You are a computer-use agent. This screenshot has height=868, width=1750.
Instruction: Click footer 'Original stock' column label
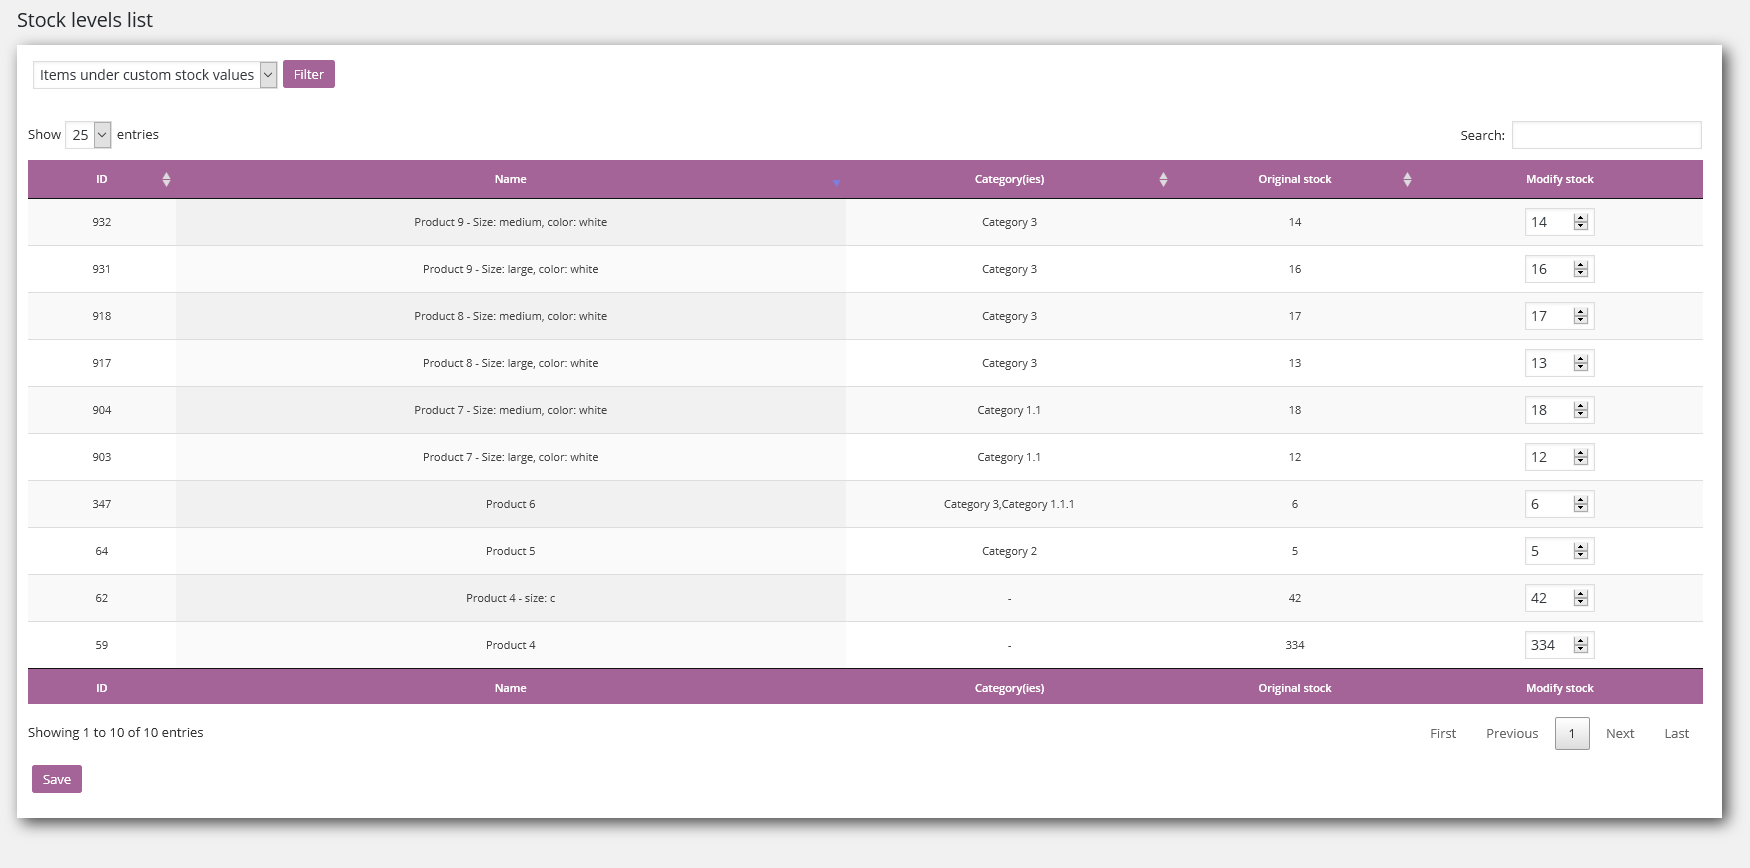(x=1295, y=688)
